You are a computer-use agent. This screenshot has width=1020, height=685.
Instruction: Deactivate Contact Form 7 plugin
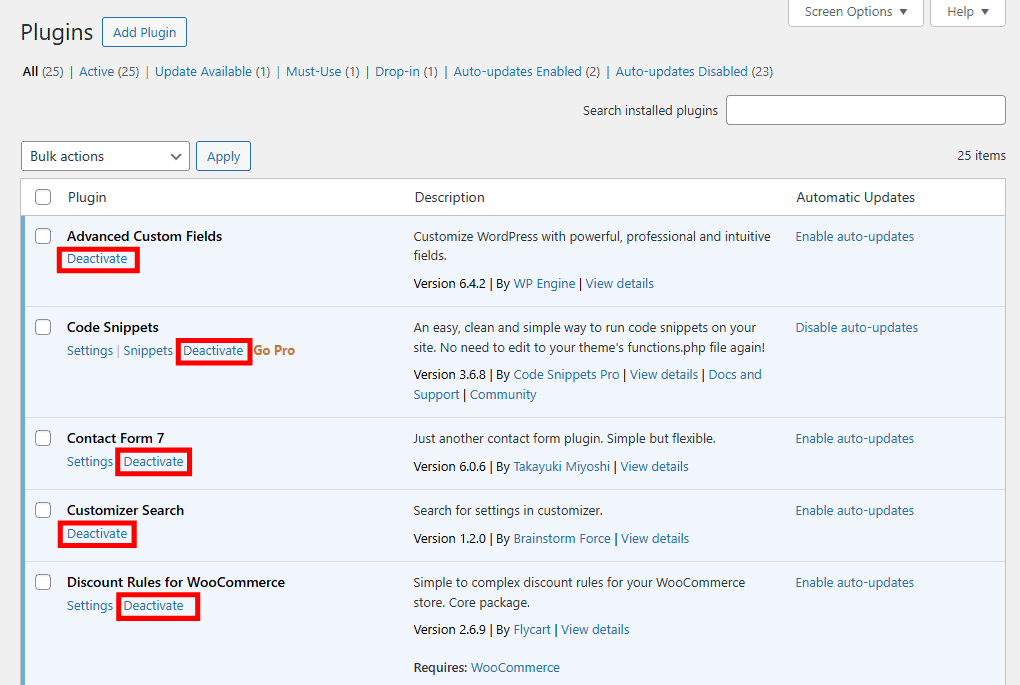click(x=154, y=462)
